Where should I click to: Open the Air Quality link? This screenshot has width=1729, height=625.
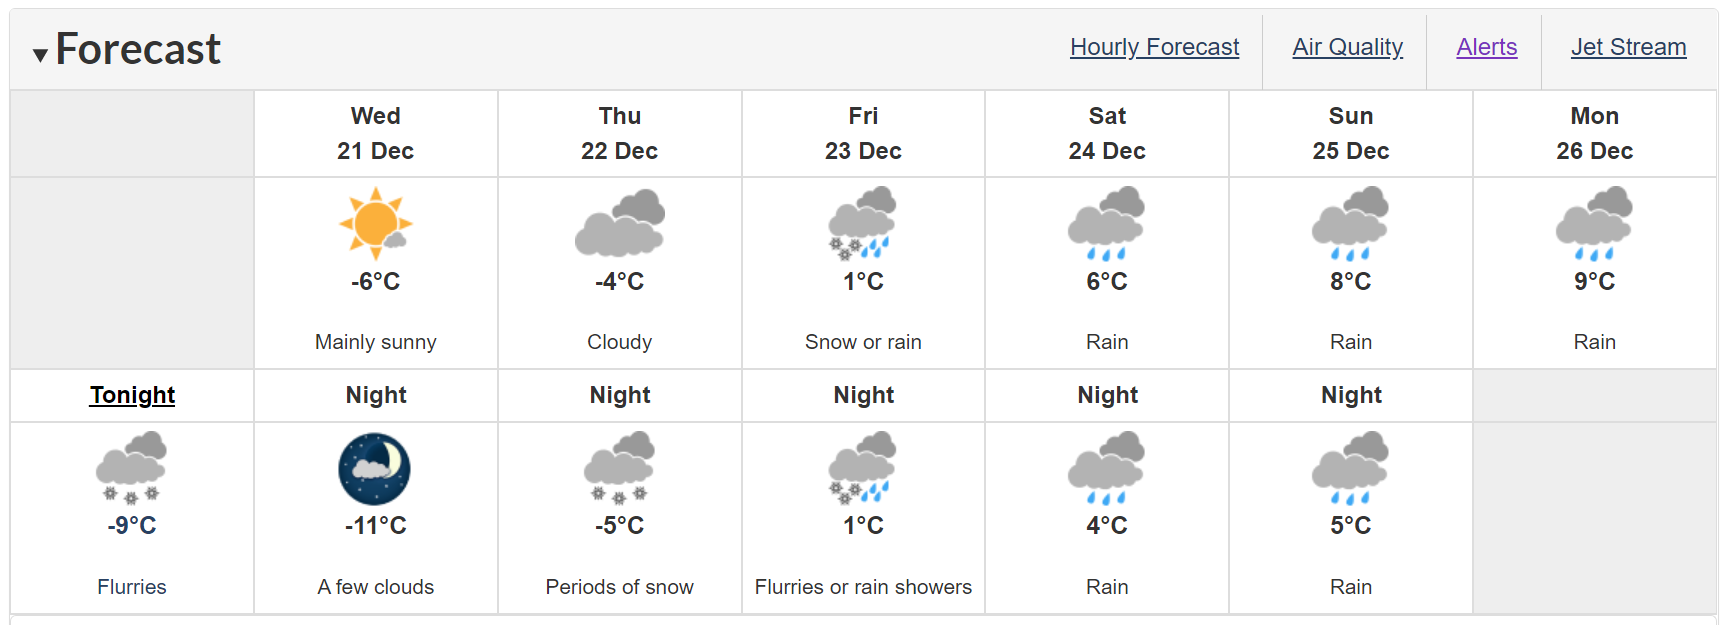click(x=1347, y=47)
